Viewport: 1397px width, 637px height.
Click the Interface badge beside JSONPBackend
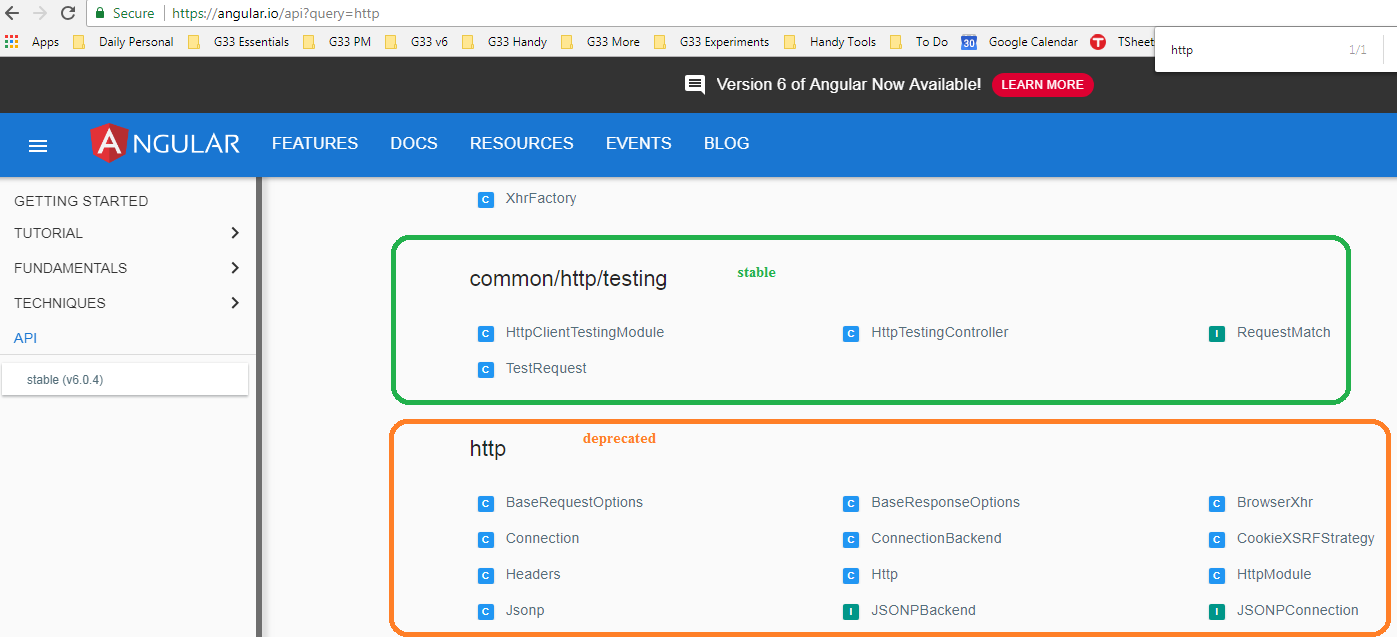pyautogui.click(x=851, y=611)
